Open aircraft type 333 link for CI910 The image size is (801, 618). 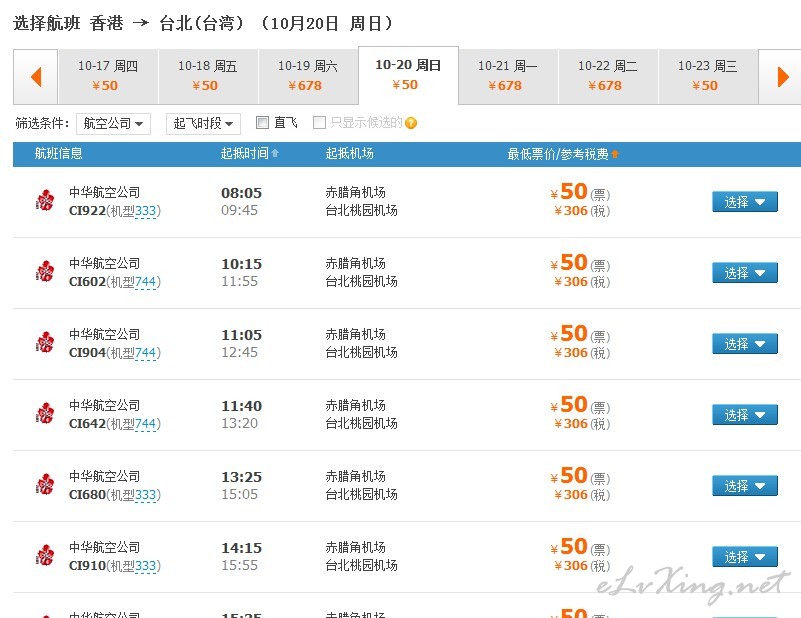(146, 566)
